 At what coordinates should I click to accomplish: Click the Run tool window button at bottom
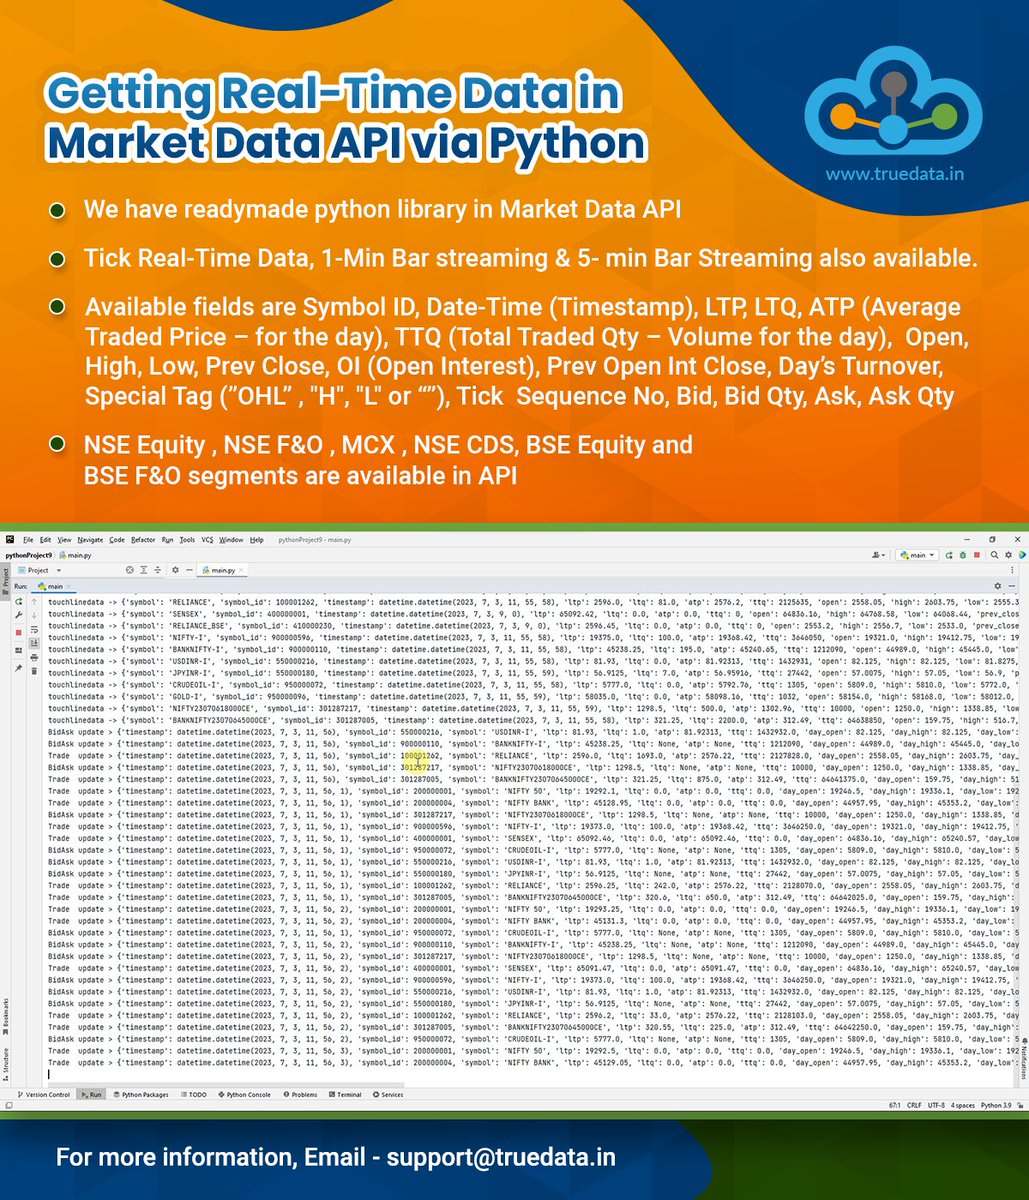(x=91, y=1095)
